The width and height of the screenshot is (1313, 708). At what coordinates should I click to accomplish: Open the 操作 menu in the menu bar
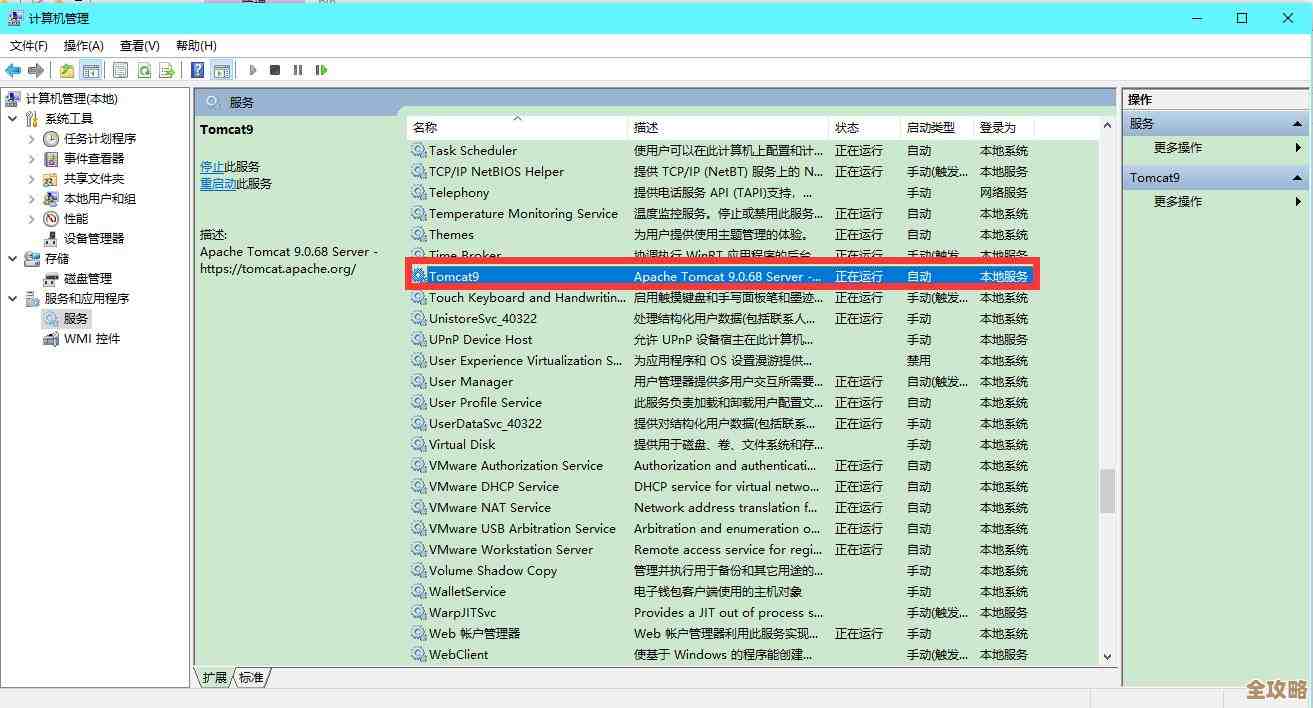tap(83, 45)
